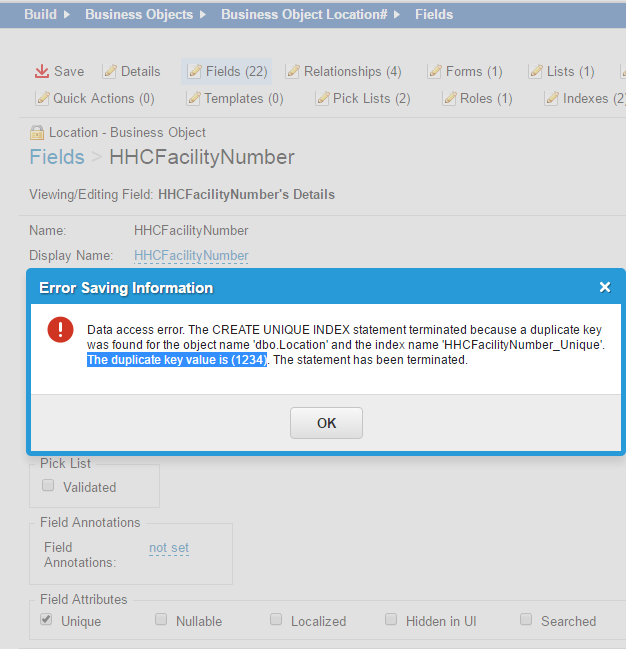This screenshot has width=626, height=649.
Task: Click the Relationships pencil icon
Action: (x=293, y=71)
